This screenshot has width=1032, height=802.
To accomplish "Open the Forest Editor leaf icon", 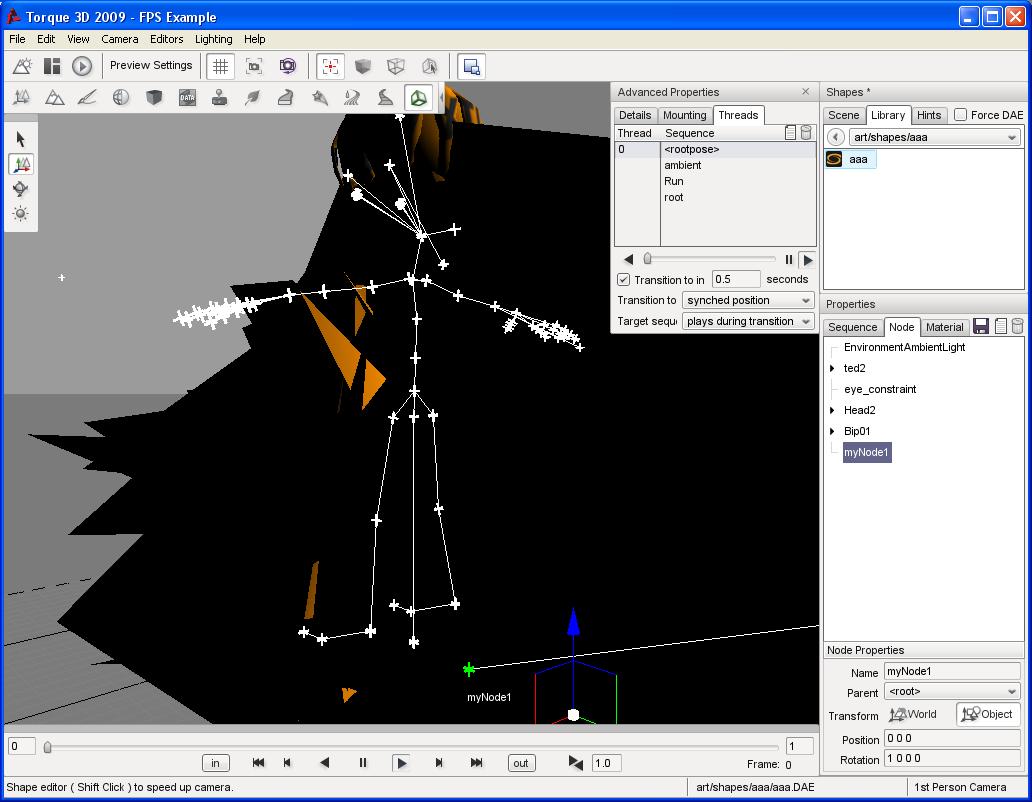I will click(253, 98).
